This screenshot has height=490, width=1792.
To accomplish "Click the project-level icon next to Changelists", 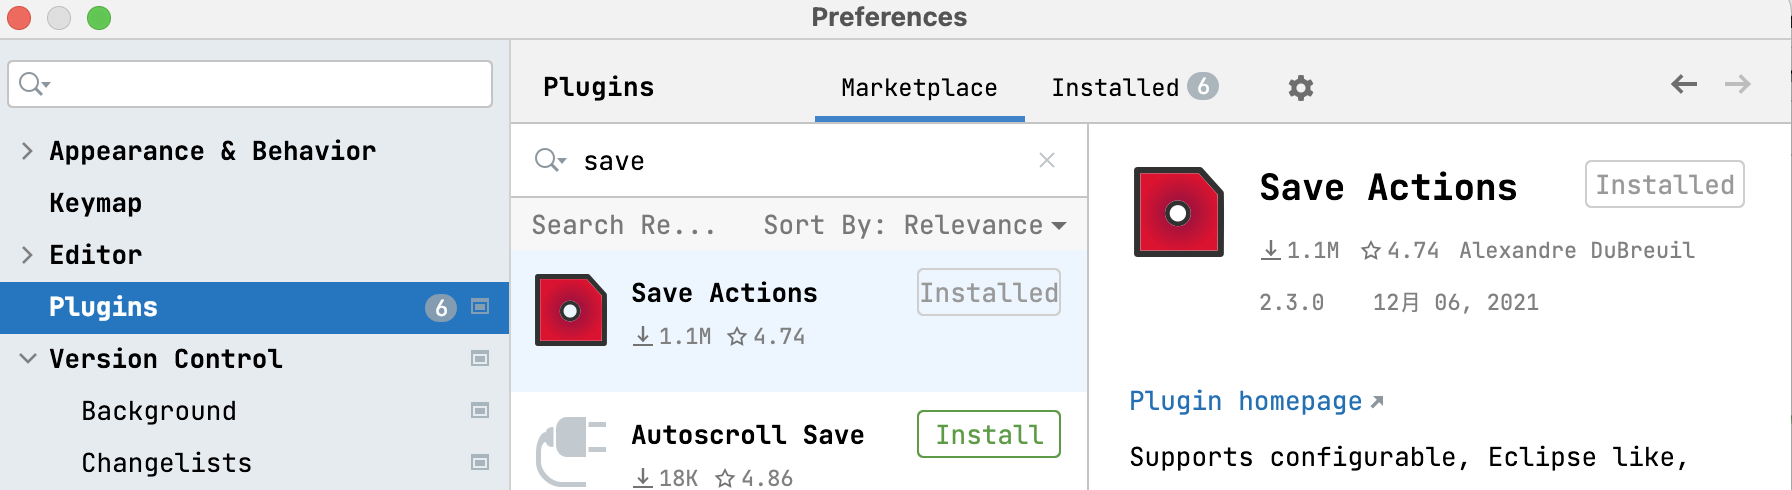I will [480, 463].
